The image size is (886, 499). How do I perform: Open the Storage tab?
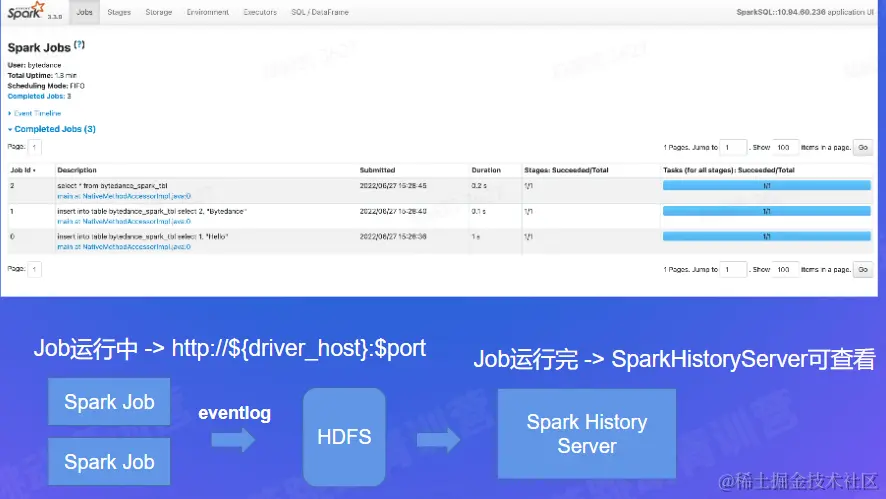pos(158,12)
